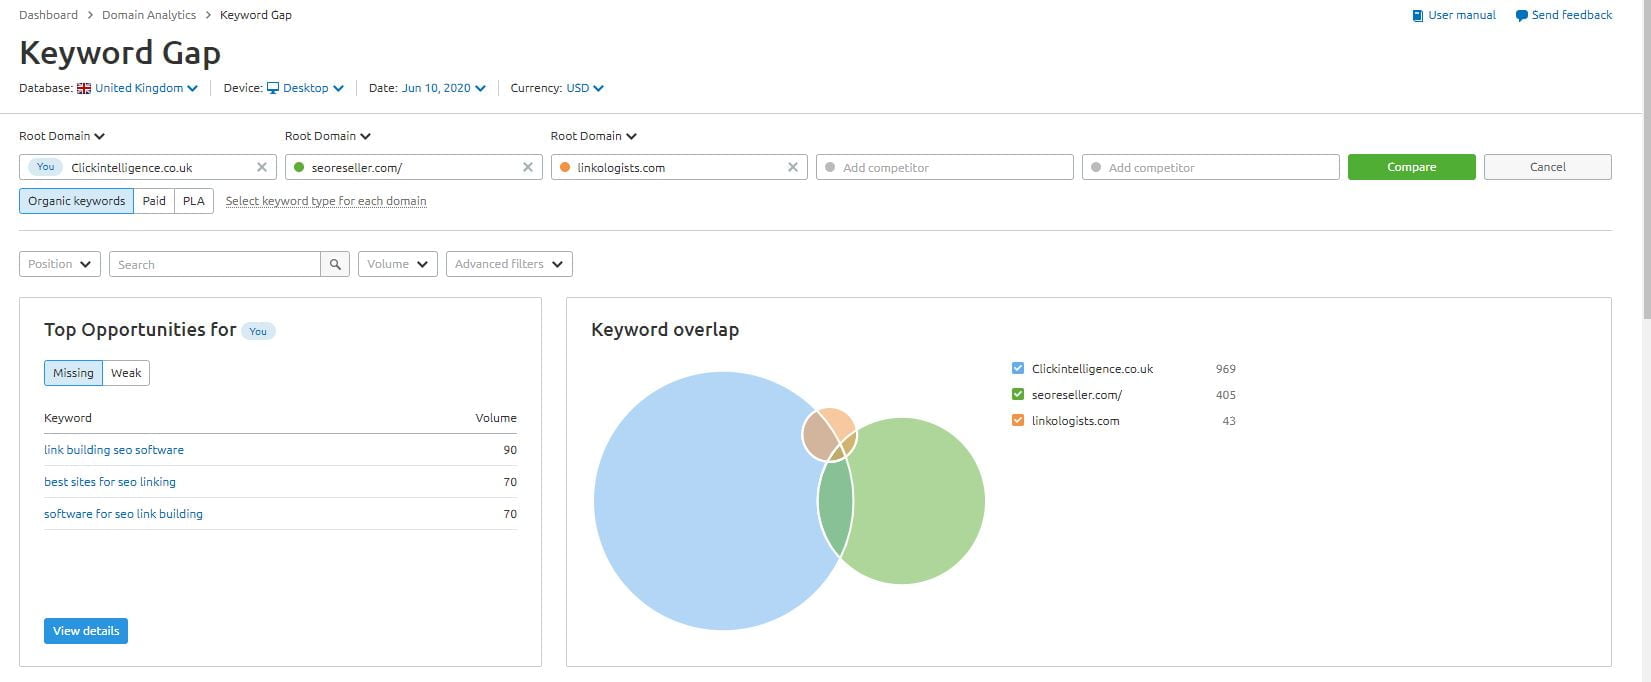Switch to the Paid keywords tab
The image size is (1651, 682).
click(x=154, y=201)
